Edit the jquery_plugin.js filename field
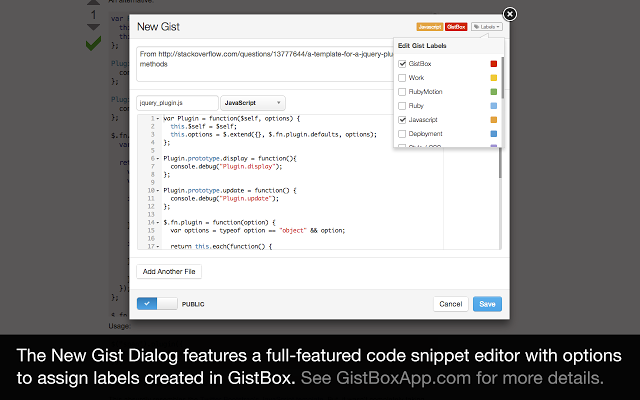This screenshot has height=400, width=640. (177, 103)
